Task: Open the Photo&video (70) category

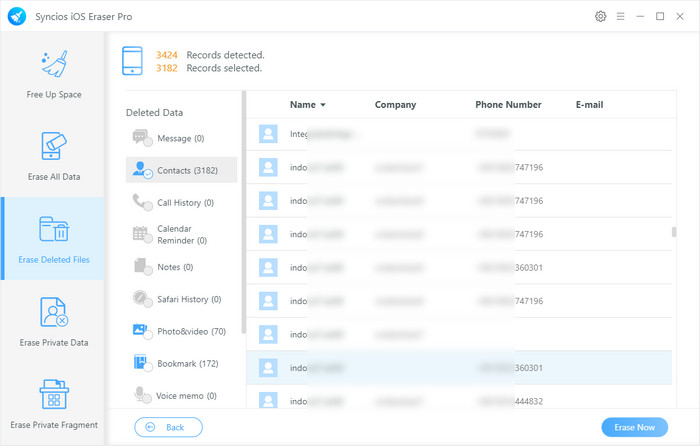Action: [181, 331]
